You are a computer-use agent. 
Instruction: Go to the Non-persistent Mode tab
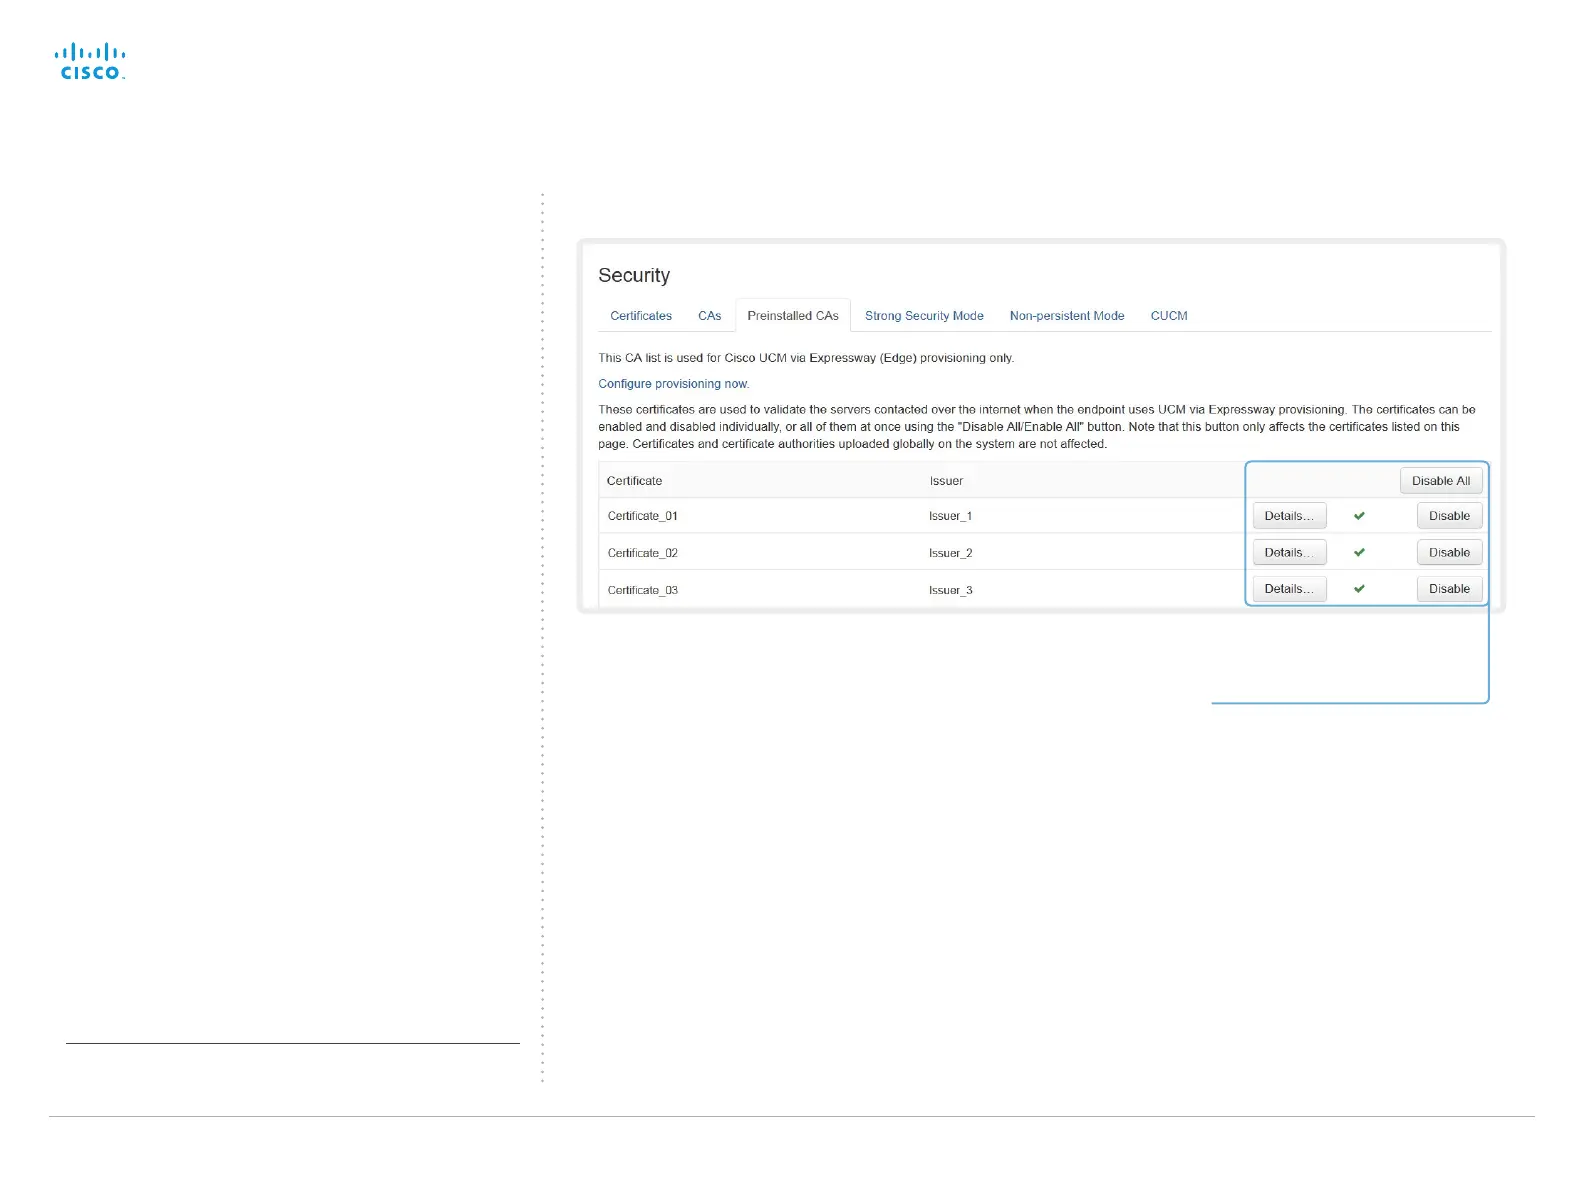[x=1067, y=316]
